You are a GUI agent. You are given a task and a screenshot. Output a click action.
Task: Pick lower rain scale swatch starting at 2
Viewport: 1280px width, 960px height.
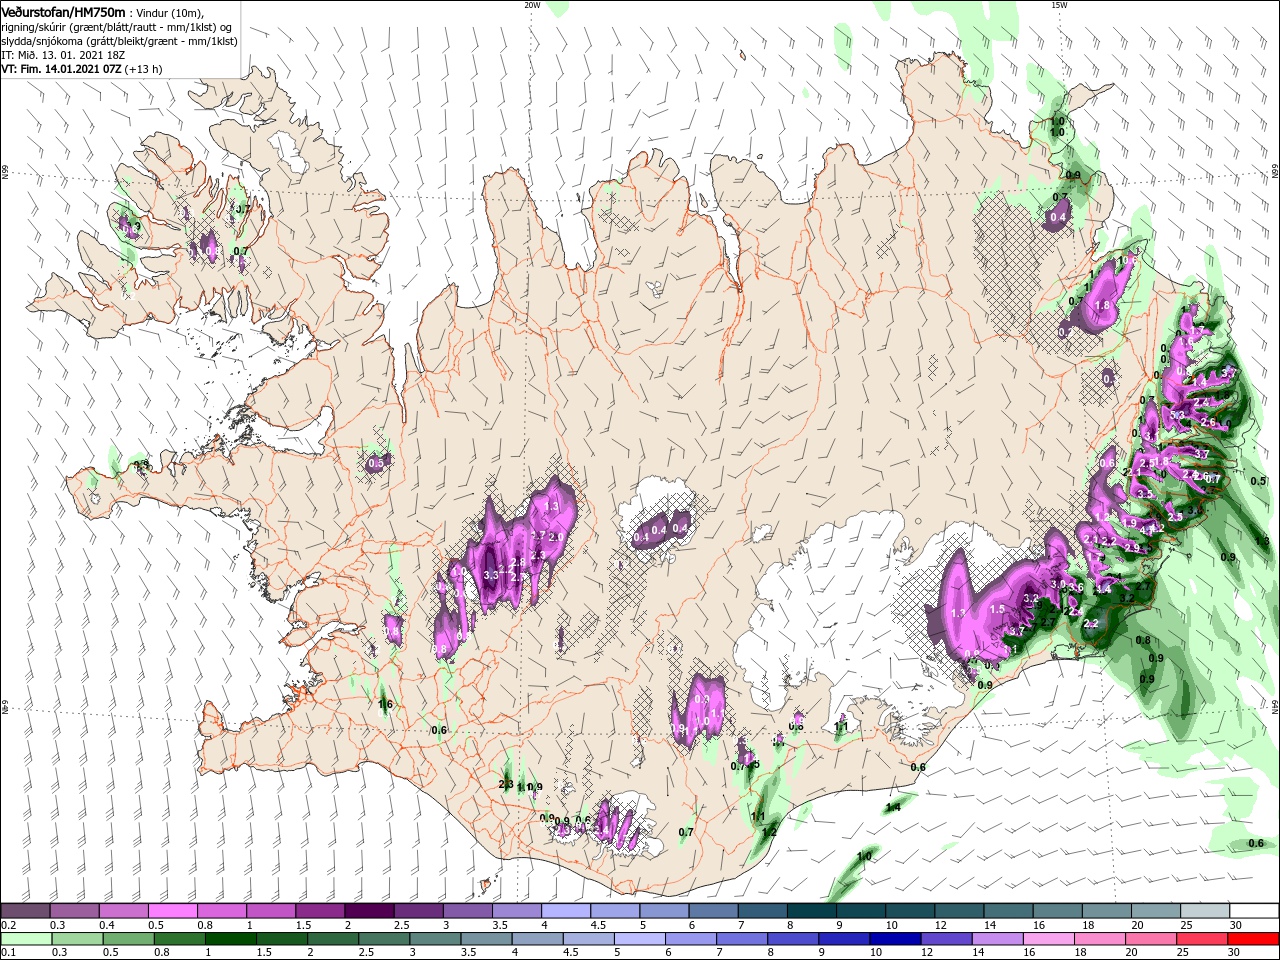[x=333, y=939]
